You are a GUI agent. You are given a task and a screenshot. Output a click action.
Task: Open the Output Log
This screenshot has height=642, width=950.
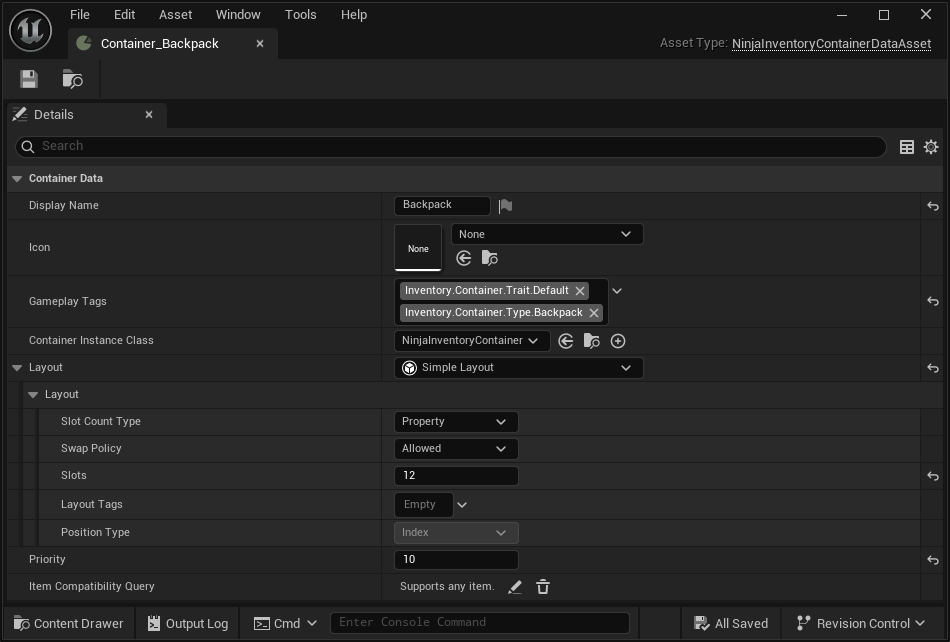188,623
